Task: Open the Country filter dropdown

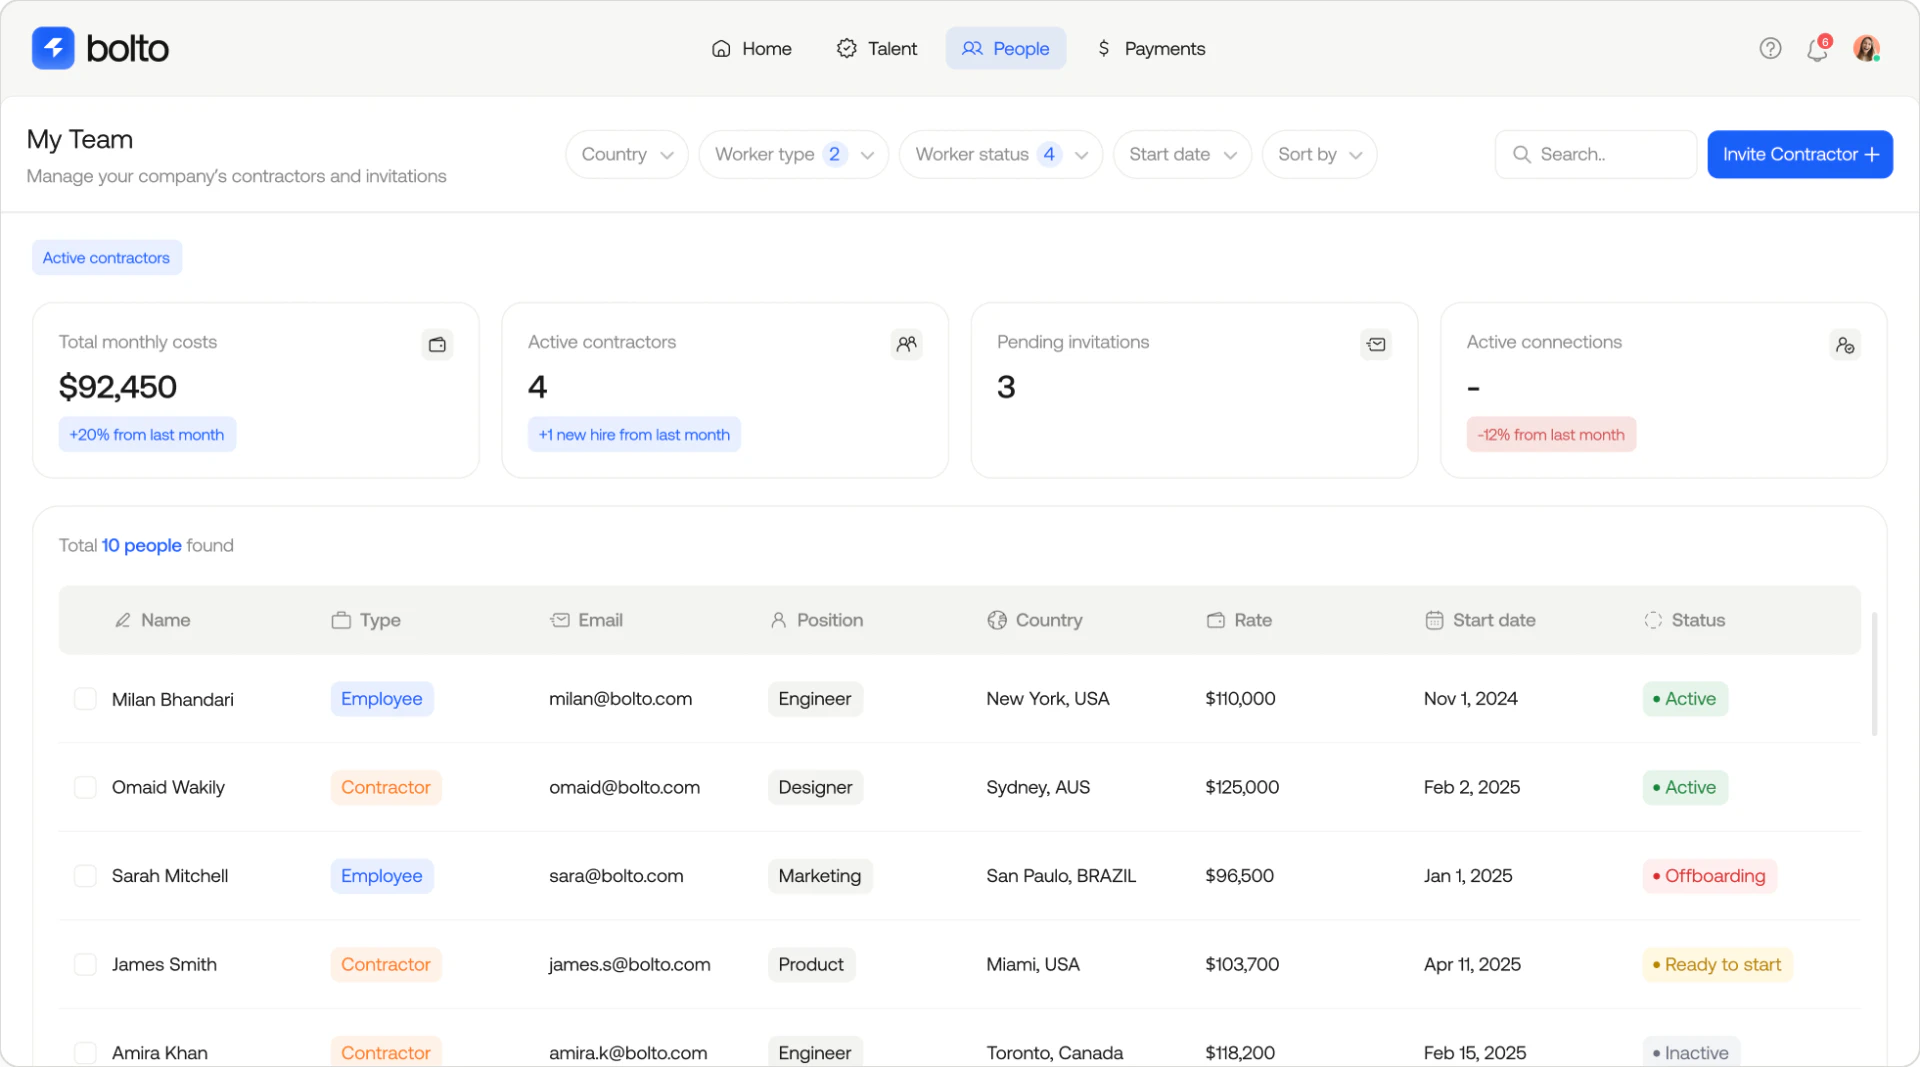Action: tap(626, 154)
